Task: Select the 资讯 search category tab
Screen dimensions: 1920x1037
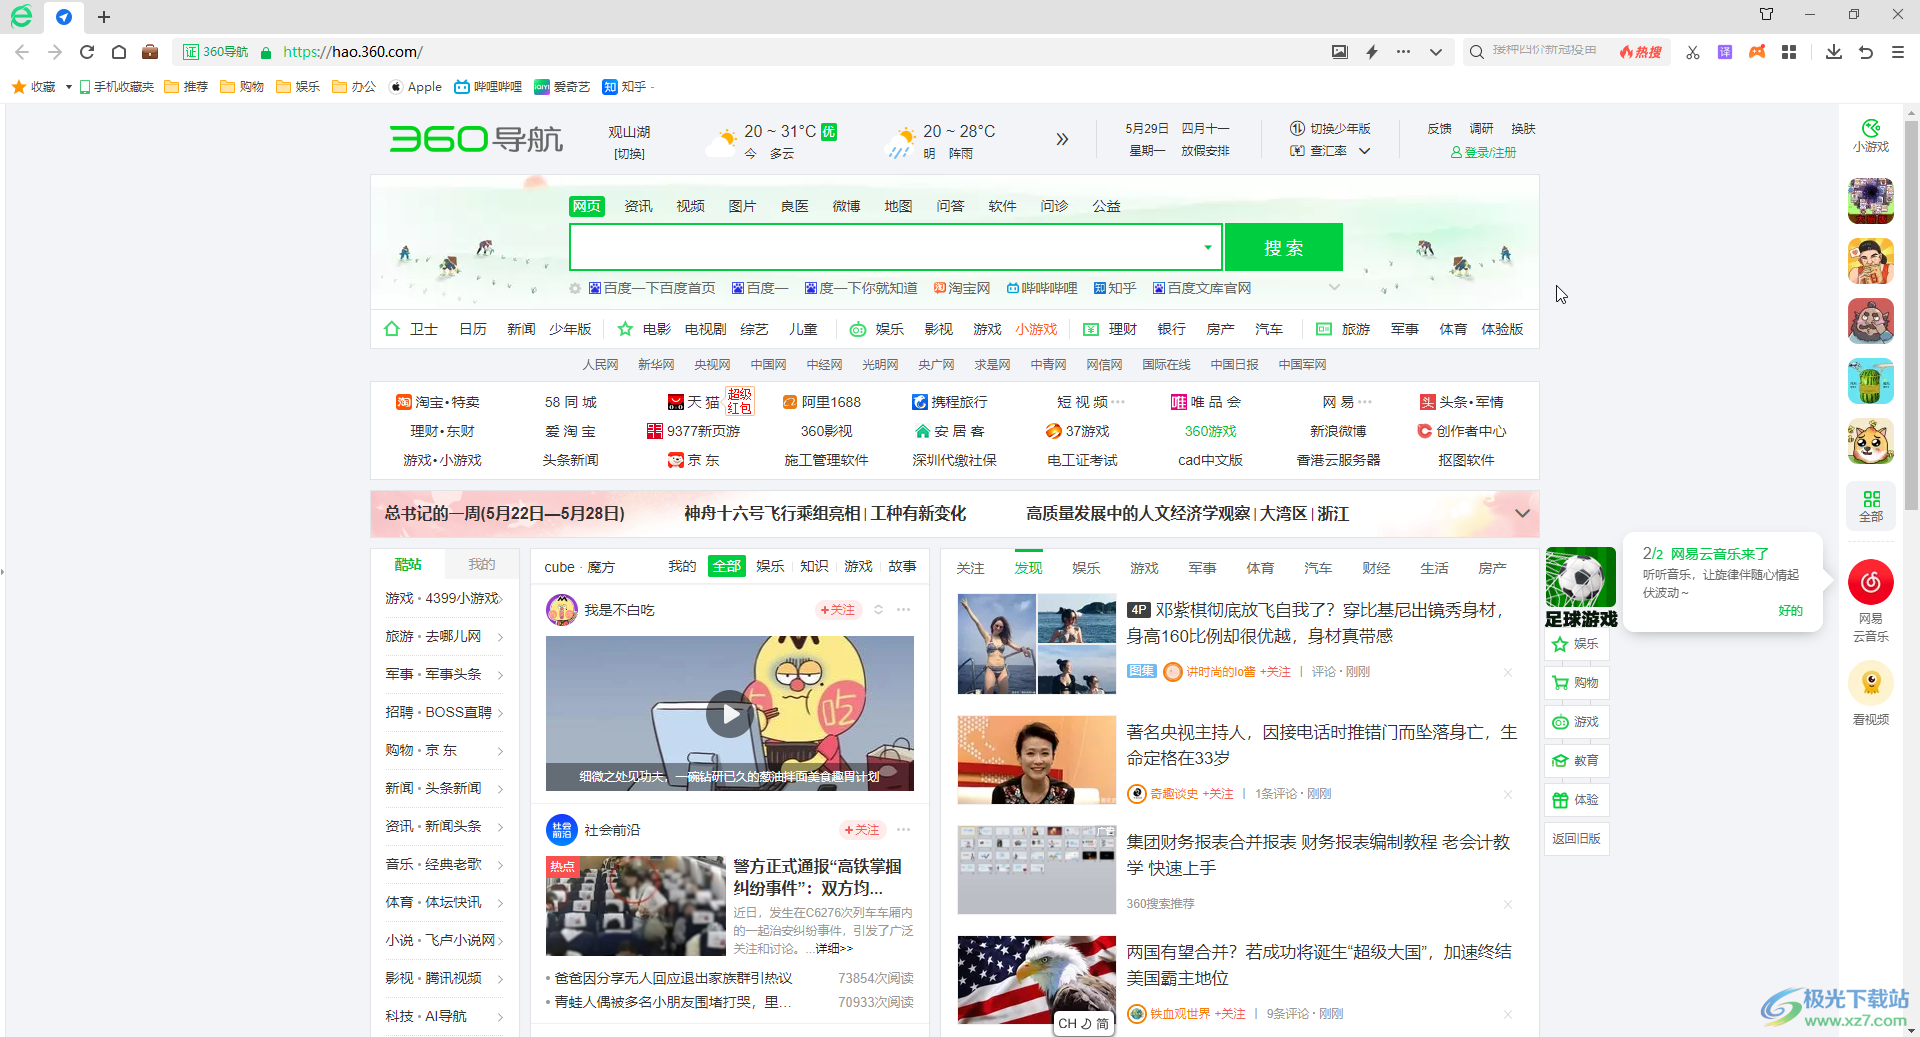Action: click(x=638, y=206)
